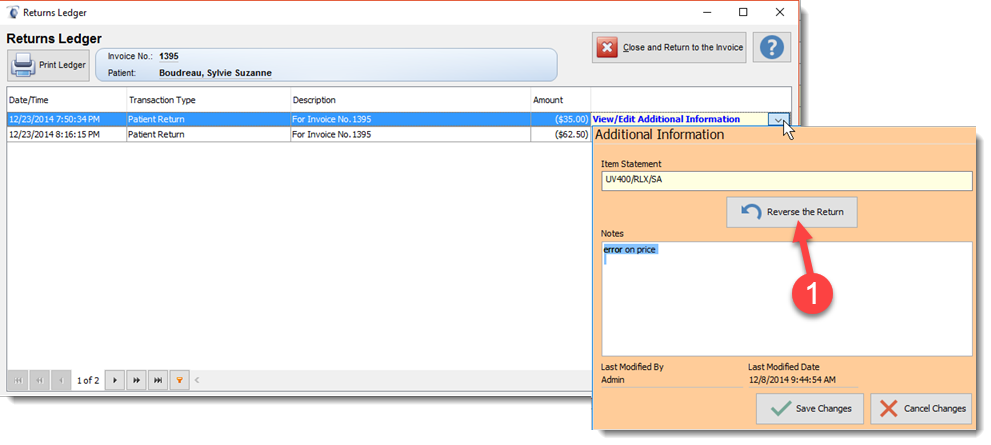
Task: Click the previous page double-arrow button
Action: [39, 380]
